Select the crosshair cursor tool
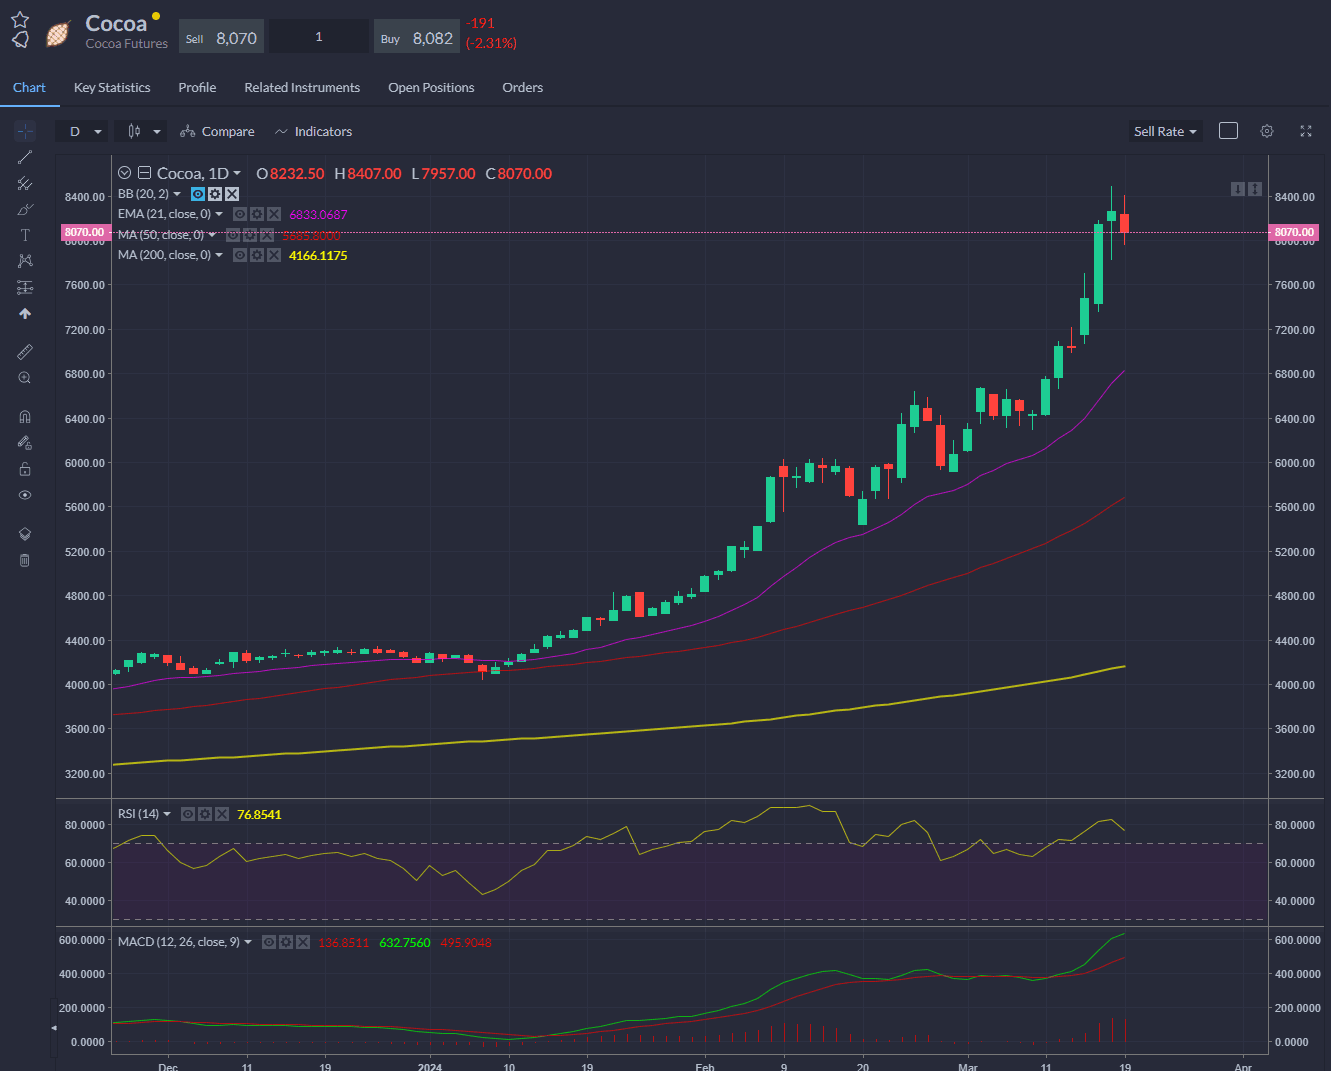 click(25, 131)
